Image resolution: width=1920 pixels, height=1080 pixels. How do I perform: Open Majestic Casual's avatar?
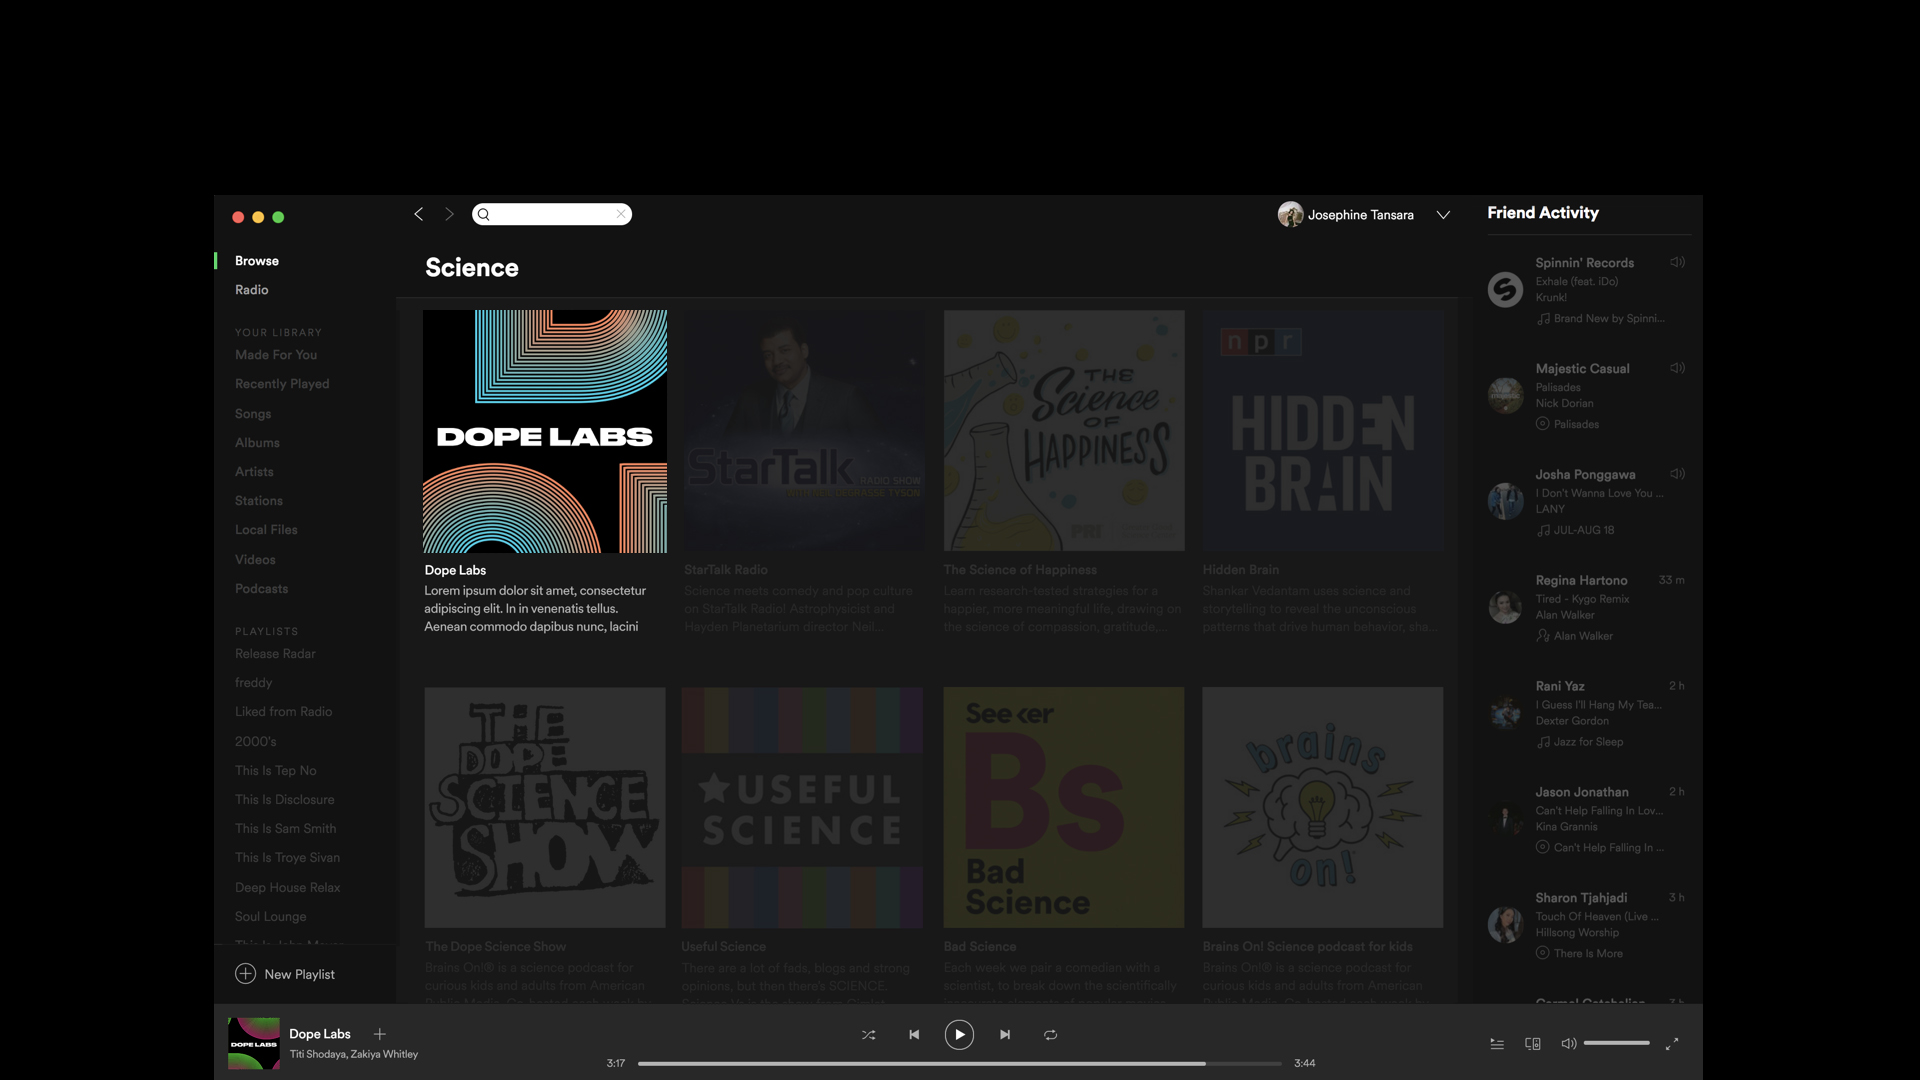point(1505,396)
